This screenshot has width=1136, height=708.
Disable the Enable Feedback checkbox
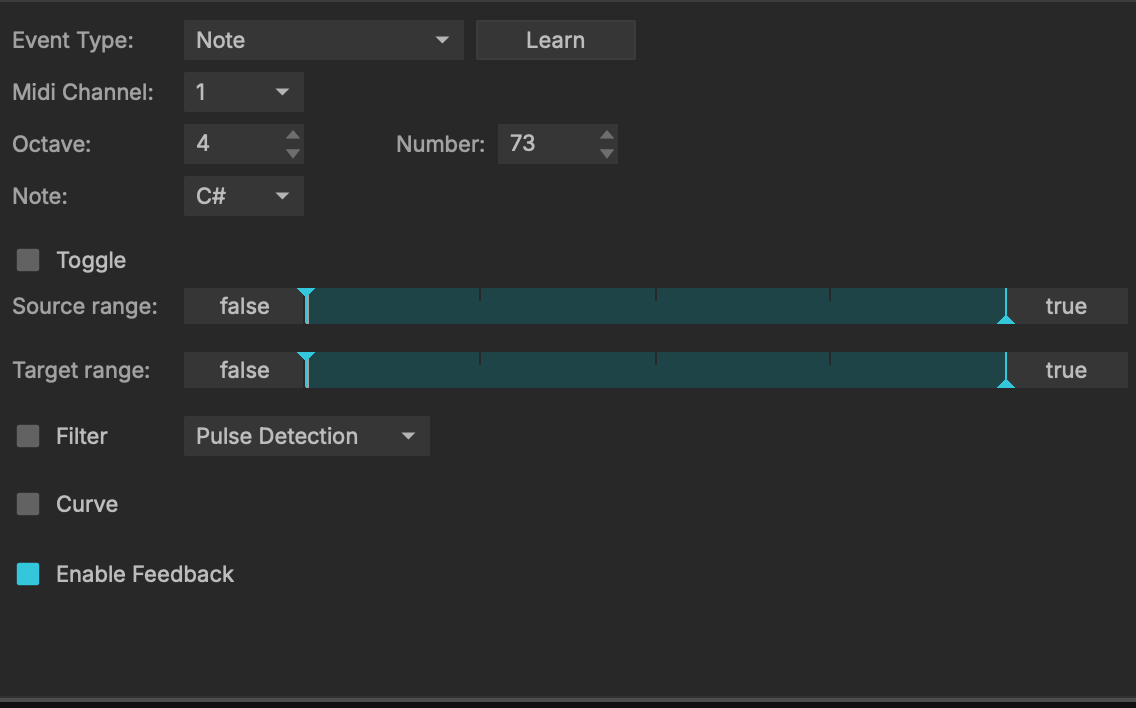(x=27, y=574)
